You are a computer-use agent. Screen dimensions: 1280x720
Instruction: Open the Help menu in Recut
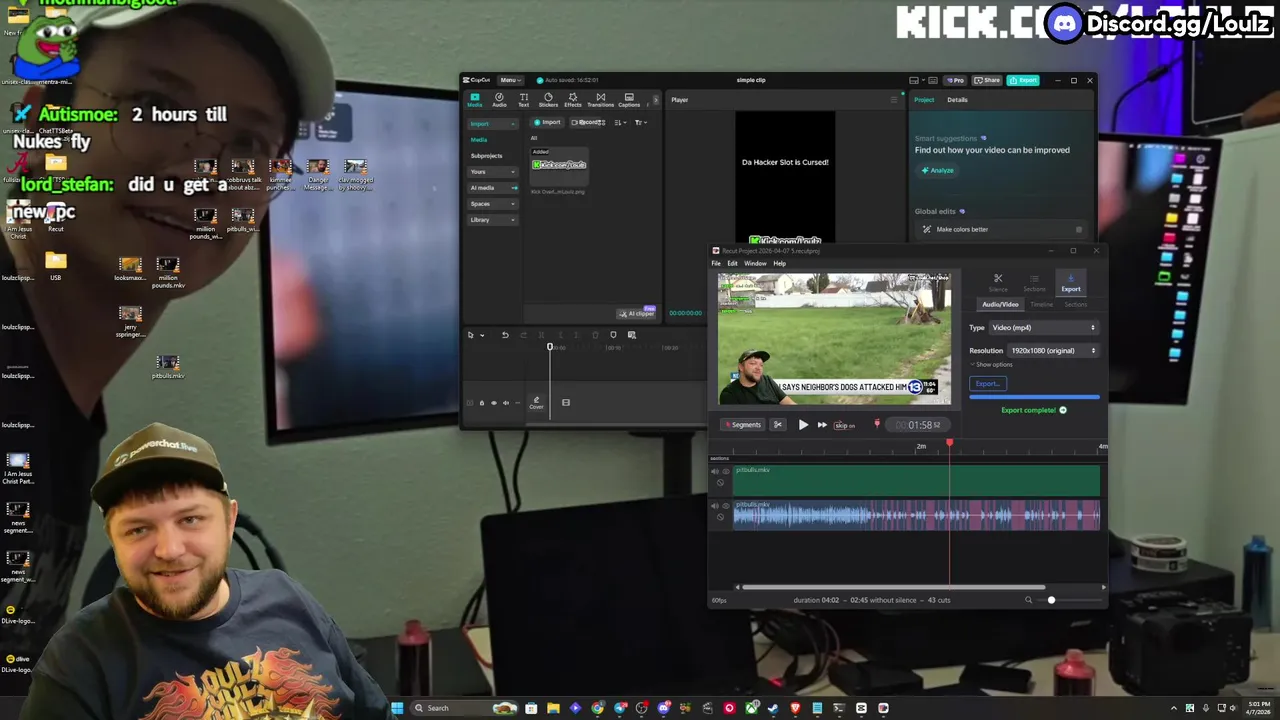(780, 264)
